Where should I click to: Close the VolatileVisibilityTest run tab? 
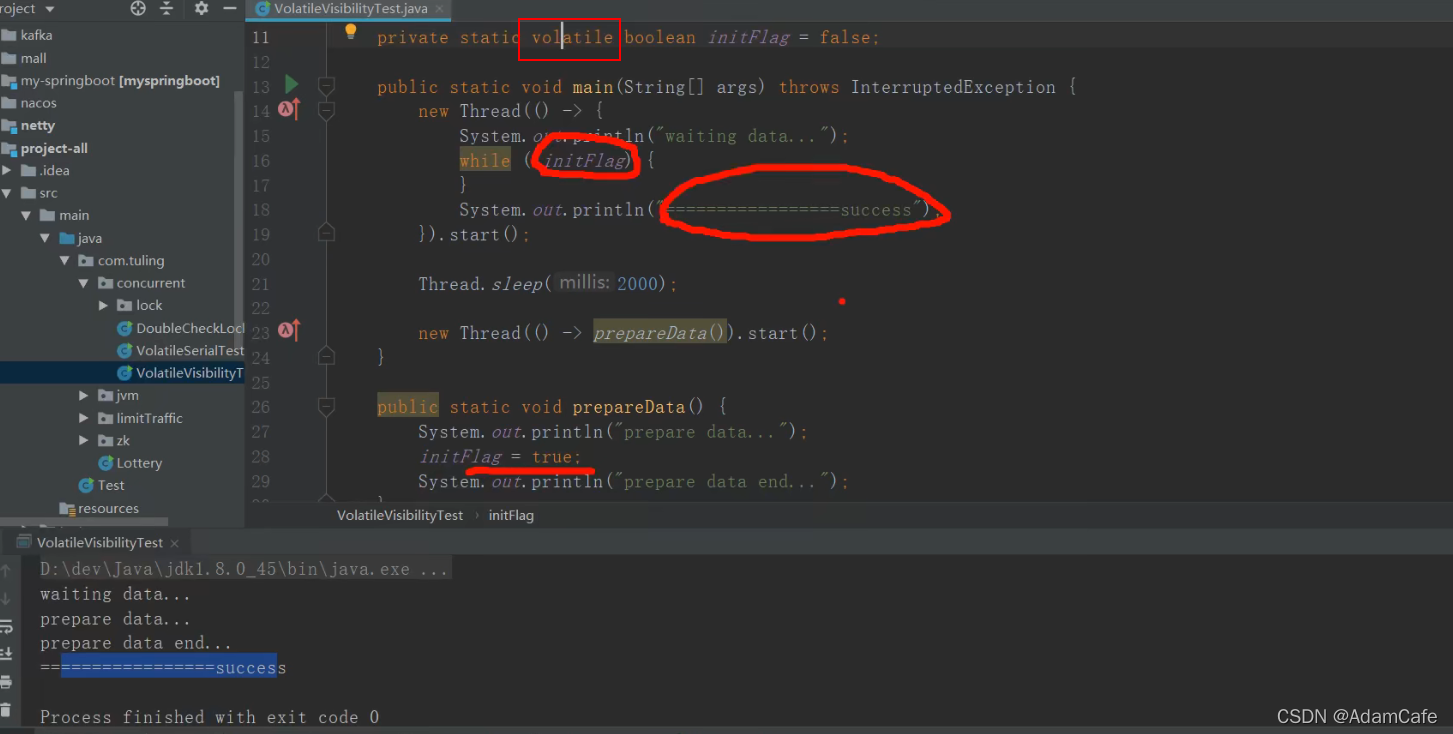175,543
